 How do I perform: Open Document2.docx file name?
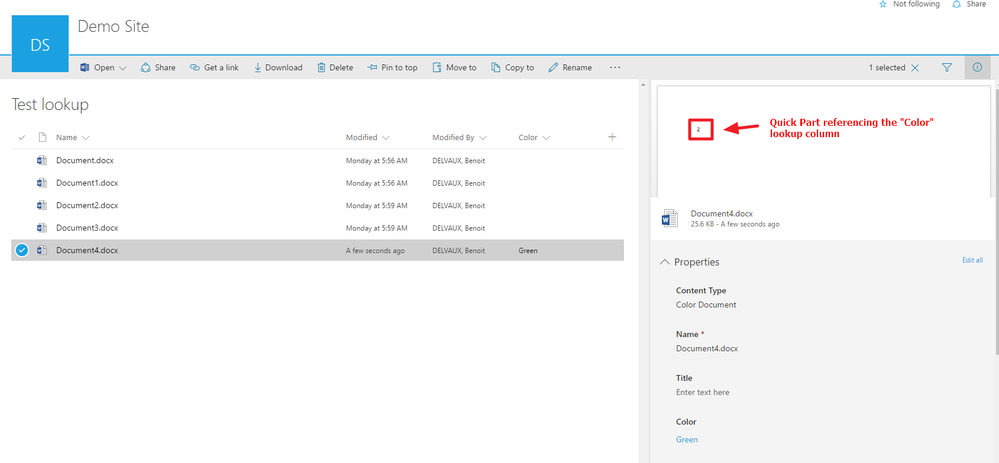point(87,205)
